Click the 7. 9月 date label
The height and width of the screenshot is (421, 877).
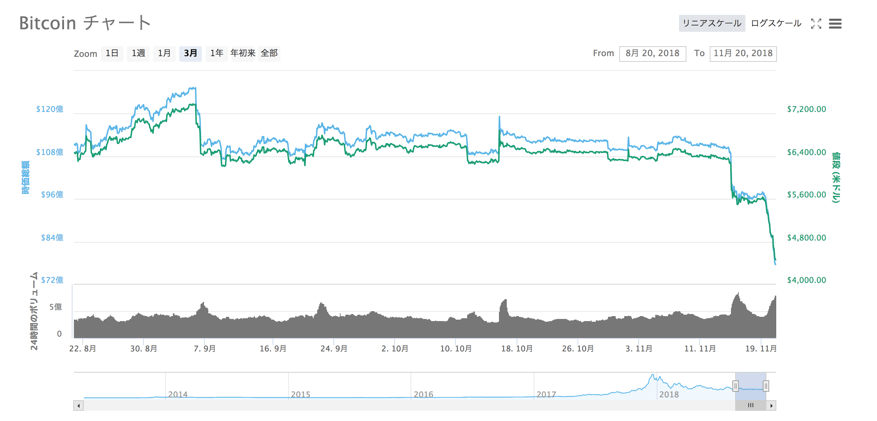tap(206, 348)
